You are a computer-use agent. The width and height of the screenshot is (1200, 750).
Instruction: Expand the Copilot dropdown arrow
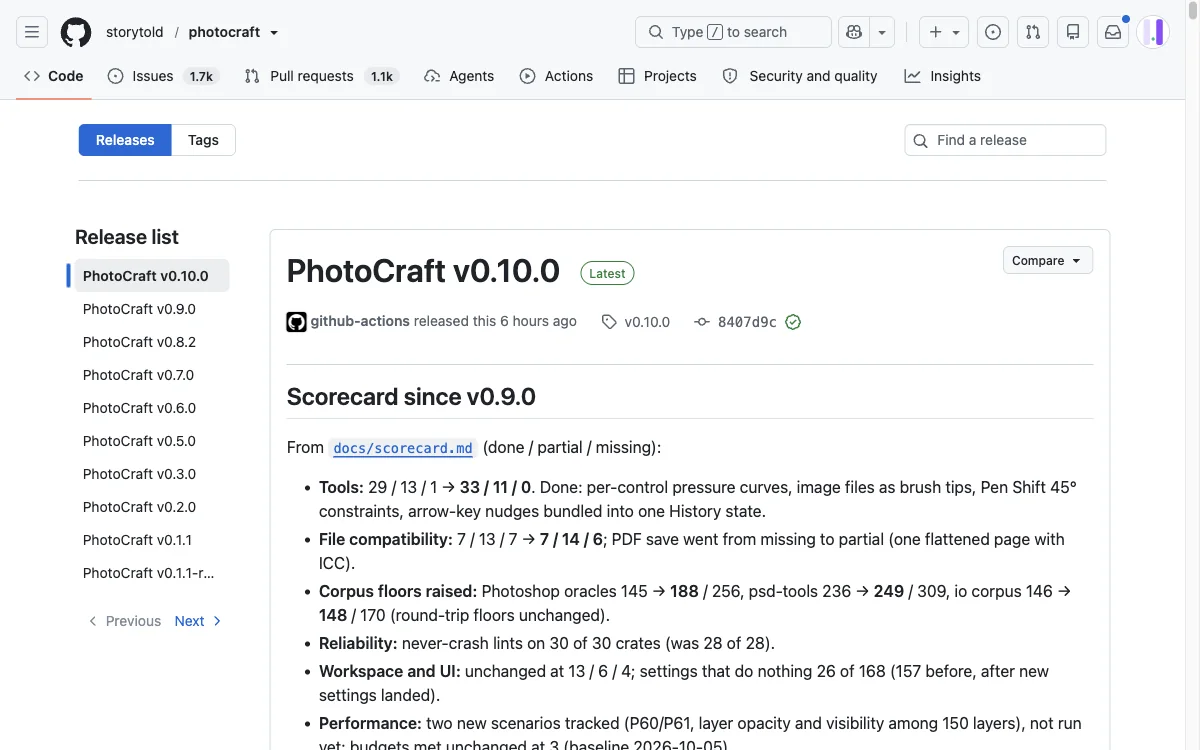tap(882, 32)
